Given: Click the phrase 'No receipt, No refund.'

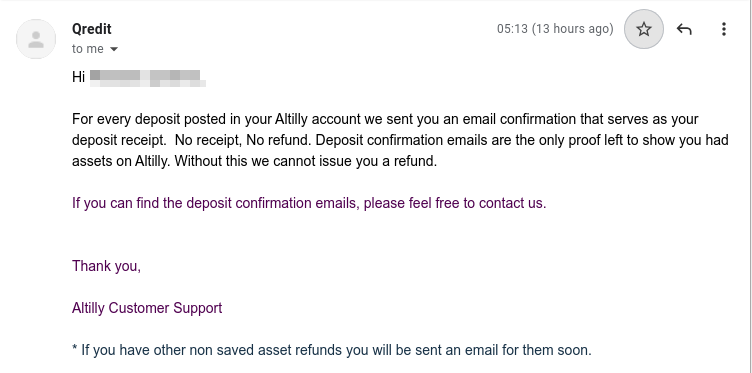Looking at the screenshot, I should click(x=244, y=140).
